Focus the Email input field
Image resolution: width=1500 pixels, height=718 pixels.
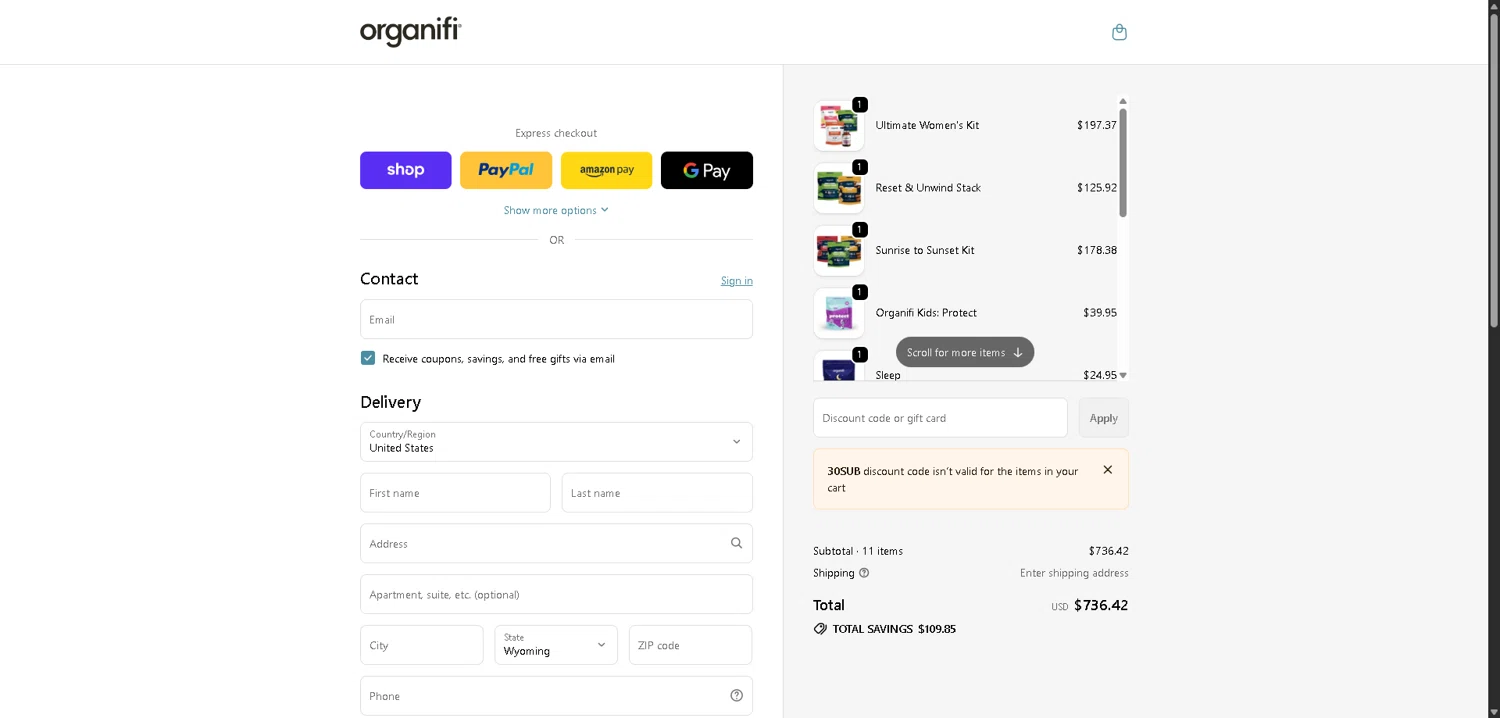(x=556, y=319)
